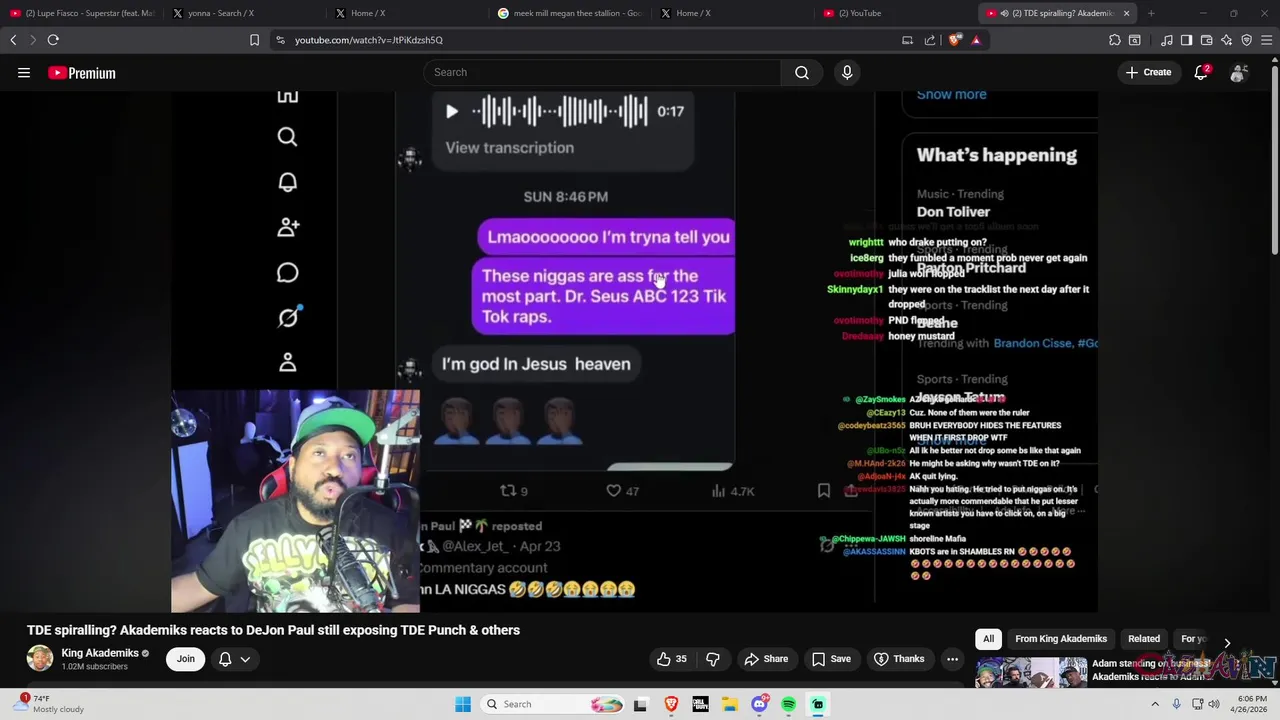Screen dimensions: 1280x720
Task: Close the active TDE spiralling tab
Action: (1127, 13)
